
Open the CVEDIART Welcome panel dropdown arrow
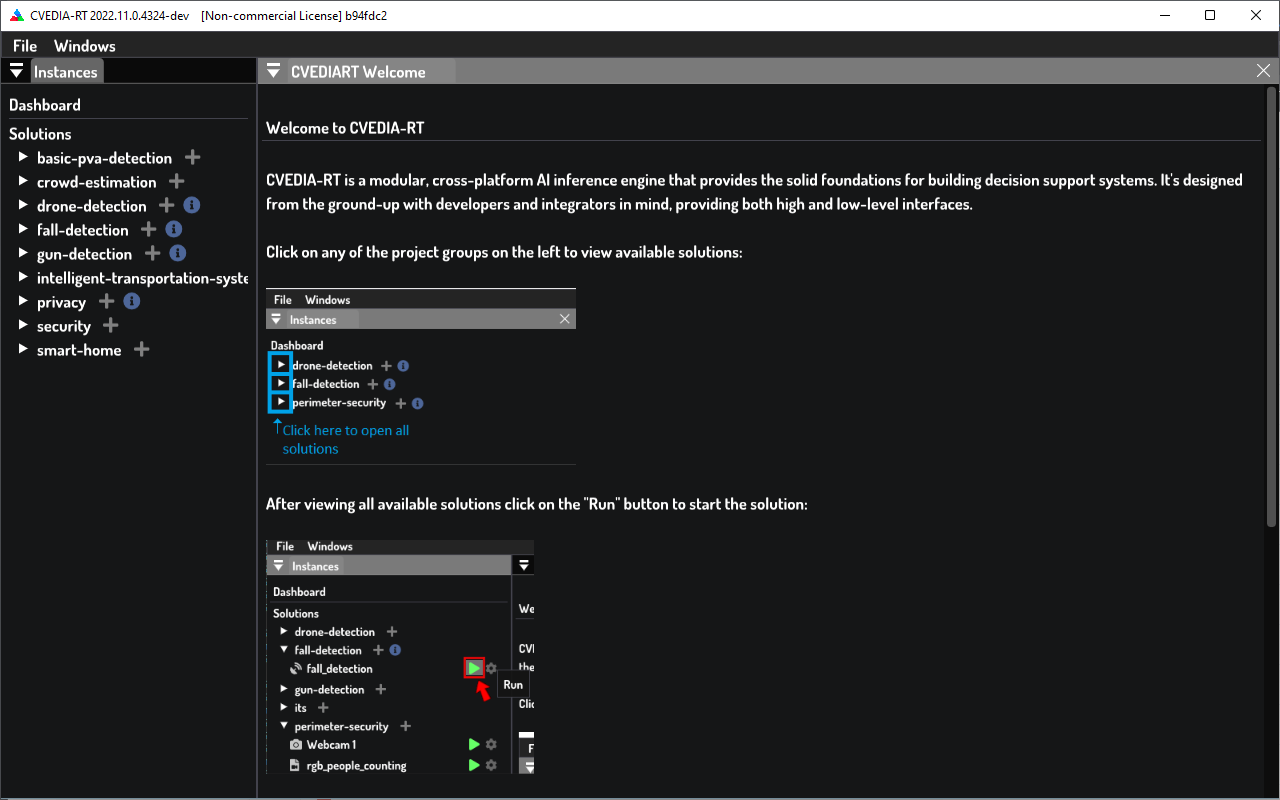click(x=273, y=71)
